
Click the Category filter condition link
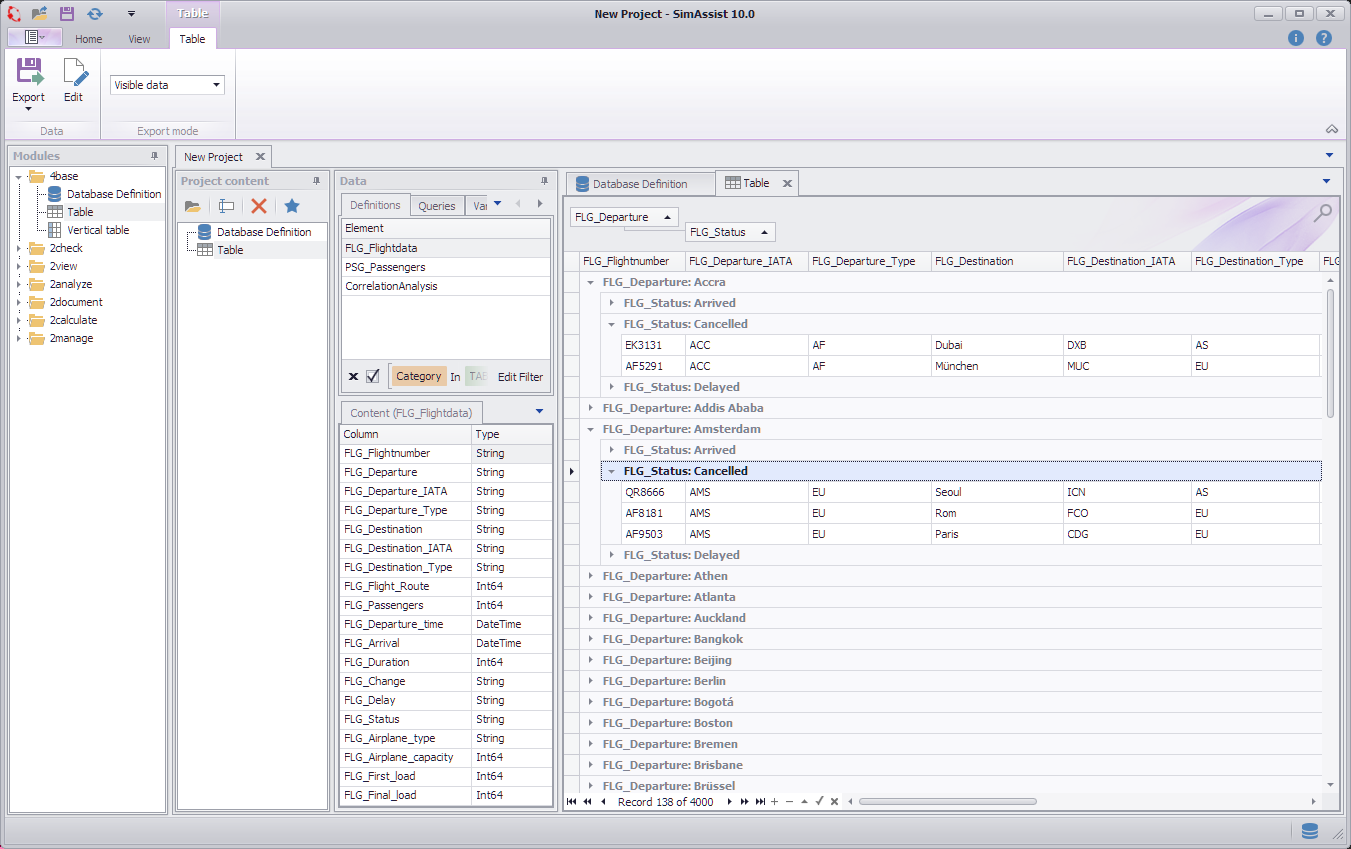tap(418, 376)
